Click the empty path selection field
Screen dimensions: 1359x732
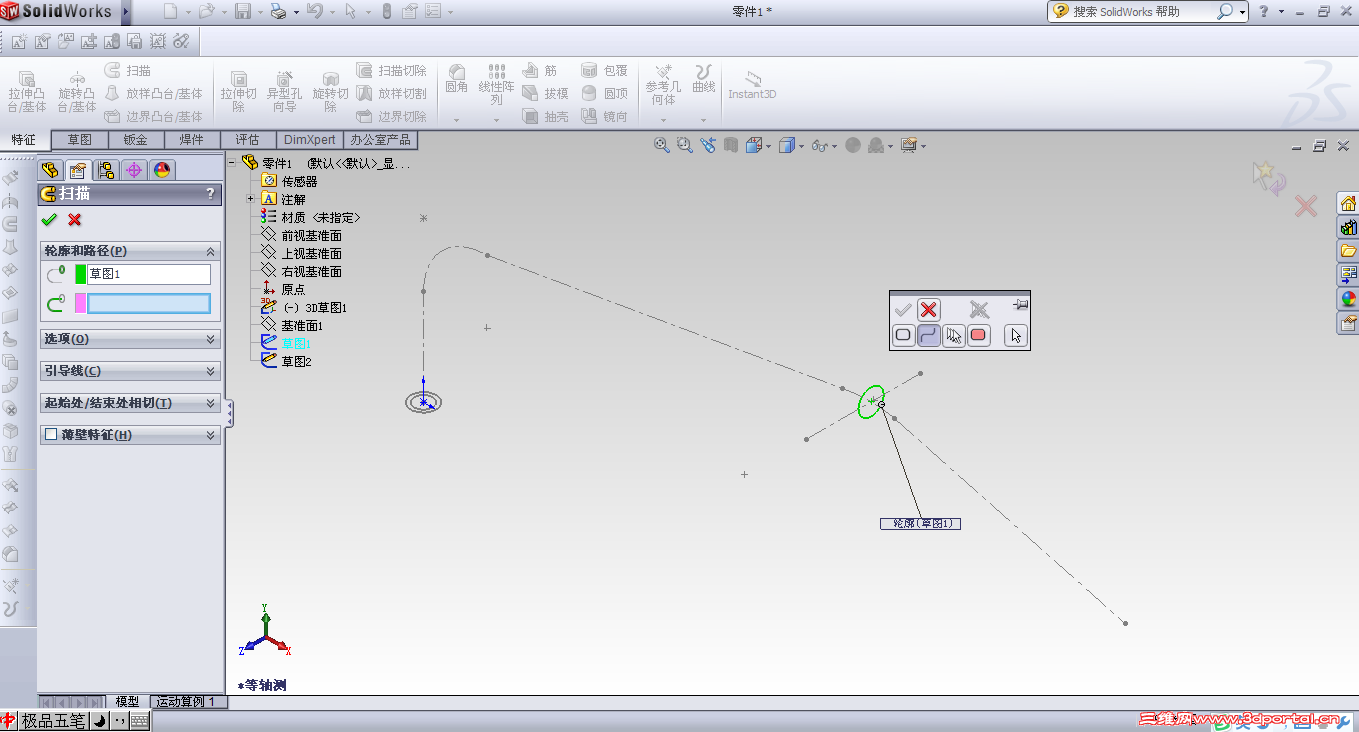150,303
